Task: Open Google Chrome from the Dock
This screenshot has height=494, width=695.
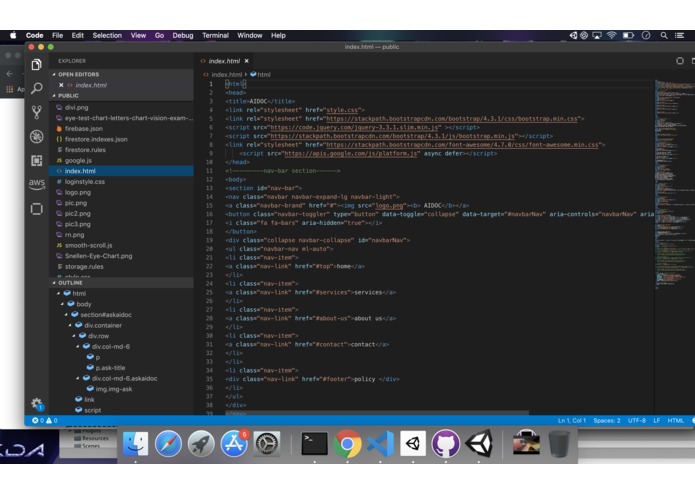Action: point(348,443)
